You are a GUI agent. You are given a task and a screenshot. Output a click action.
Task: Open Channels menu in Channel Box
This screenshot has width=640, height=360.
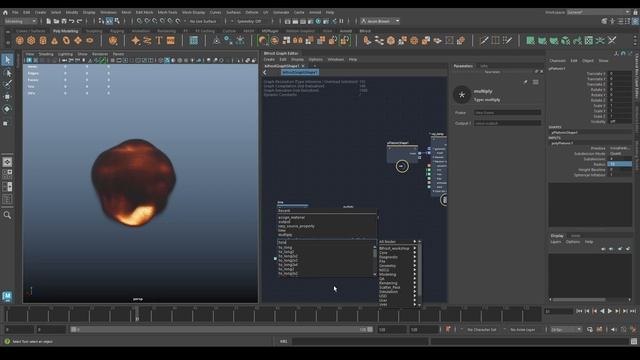[558, 61]
